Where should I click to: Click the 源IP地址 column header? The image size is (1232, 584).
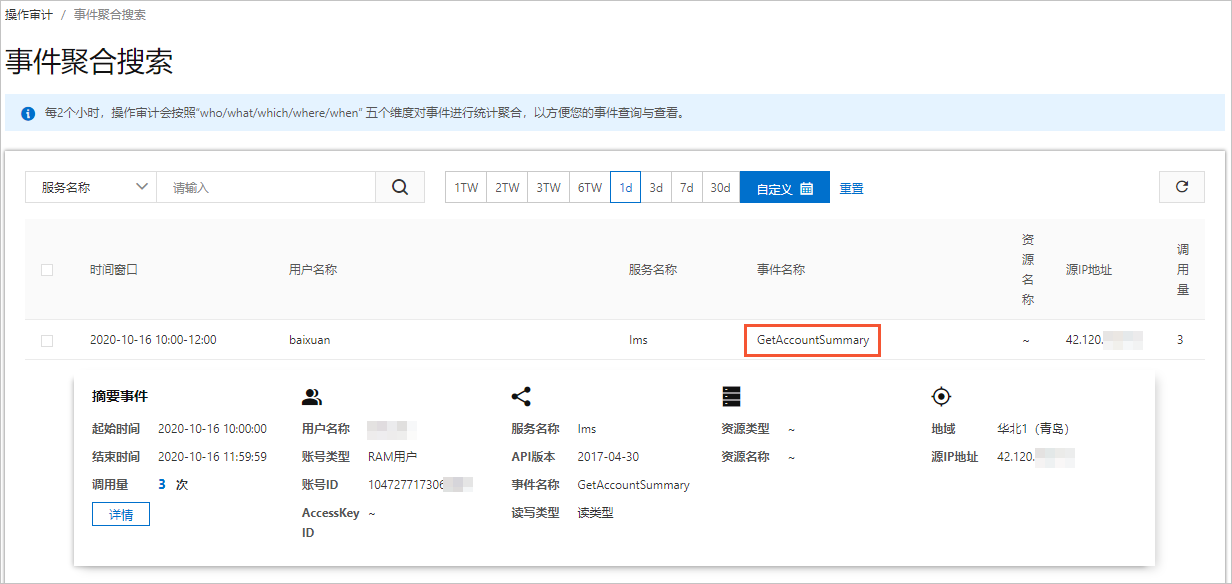[1089, 270]
